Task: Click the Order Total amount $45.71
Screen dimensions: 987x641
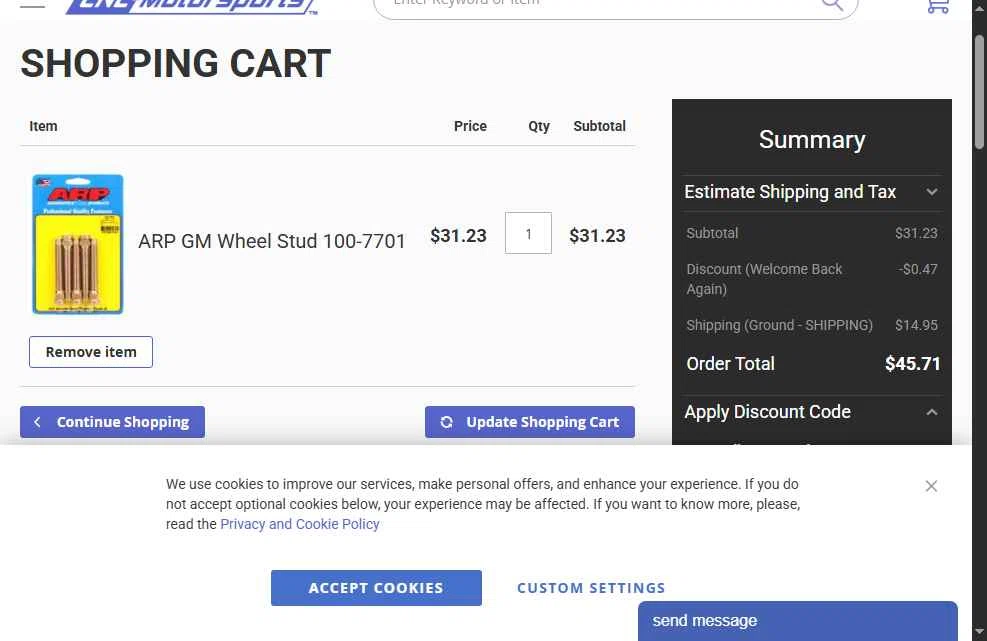Action: click(x=912, y=364)
